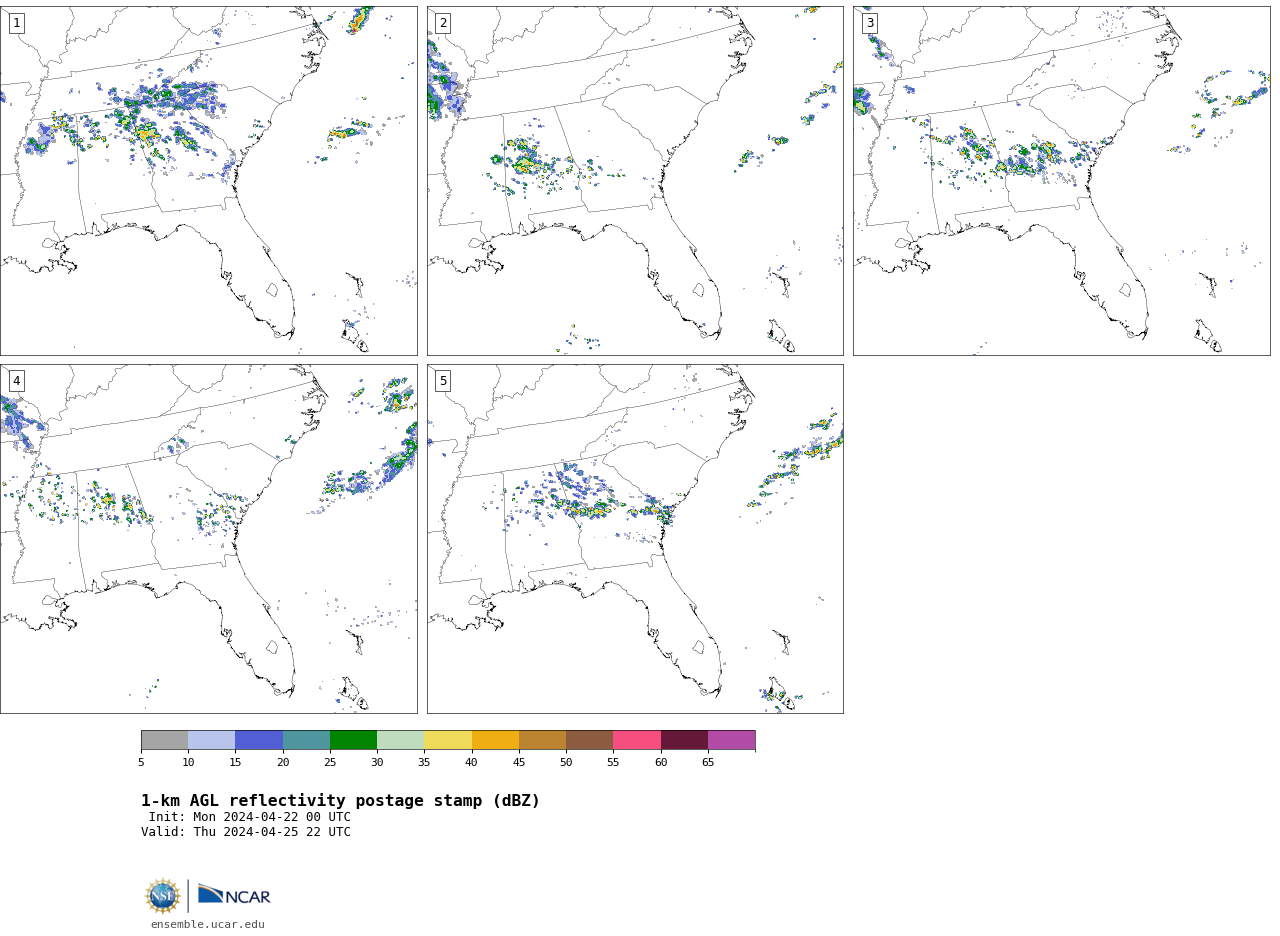
Task: Click the gray 5-10 dBZ color swatch
Action: [x=164, y=740]
